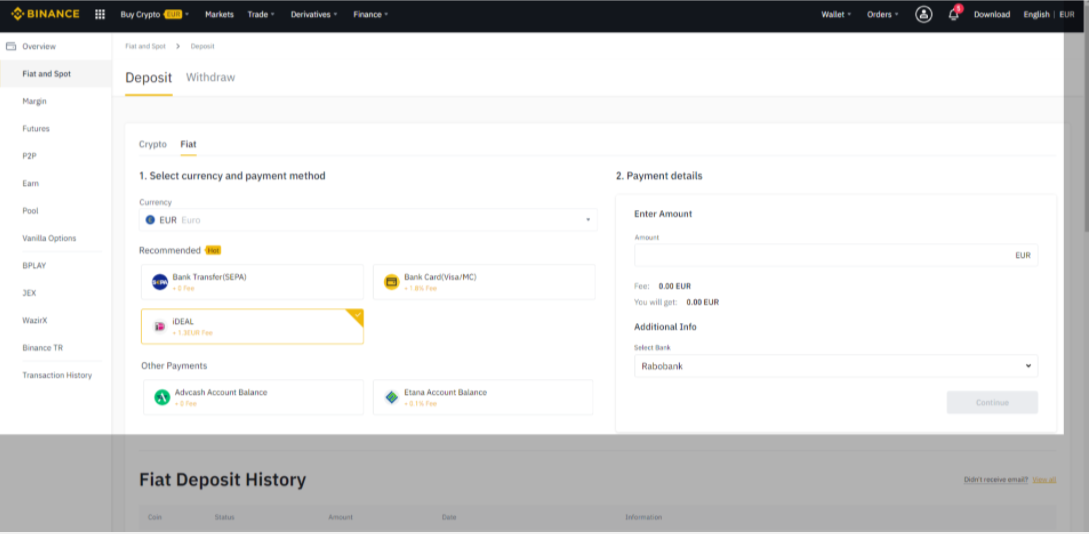Click the Bank Card Visa/MC icon
Image resolution: width=1089 pixels, height=534 pixels.
pos(392,282)
